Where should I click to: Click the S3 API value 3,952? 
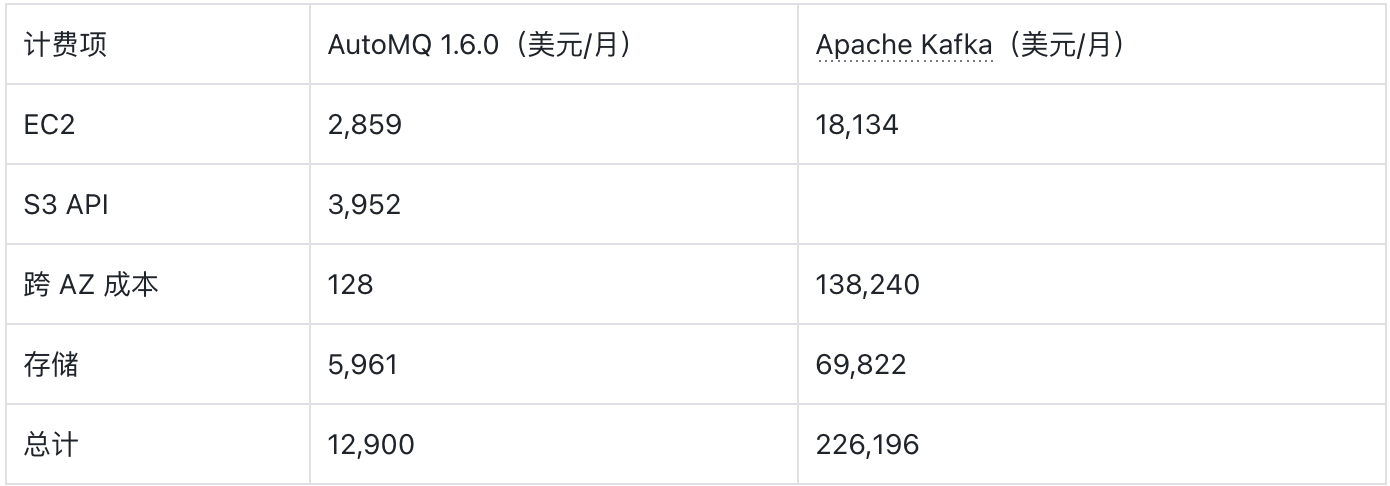click(364, 205)
